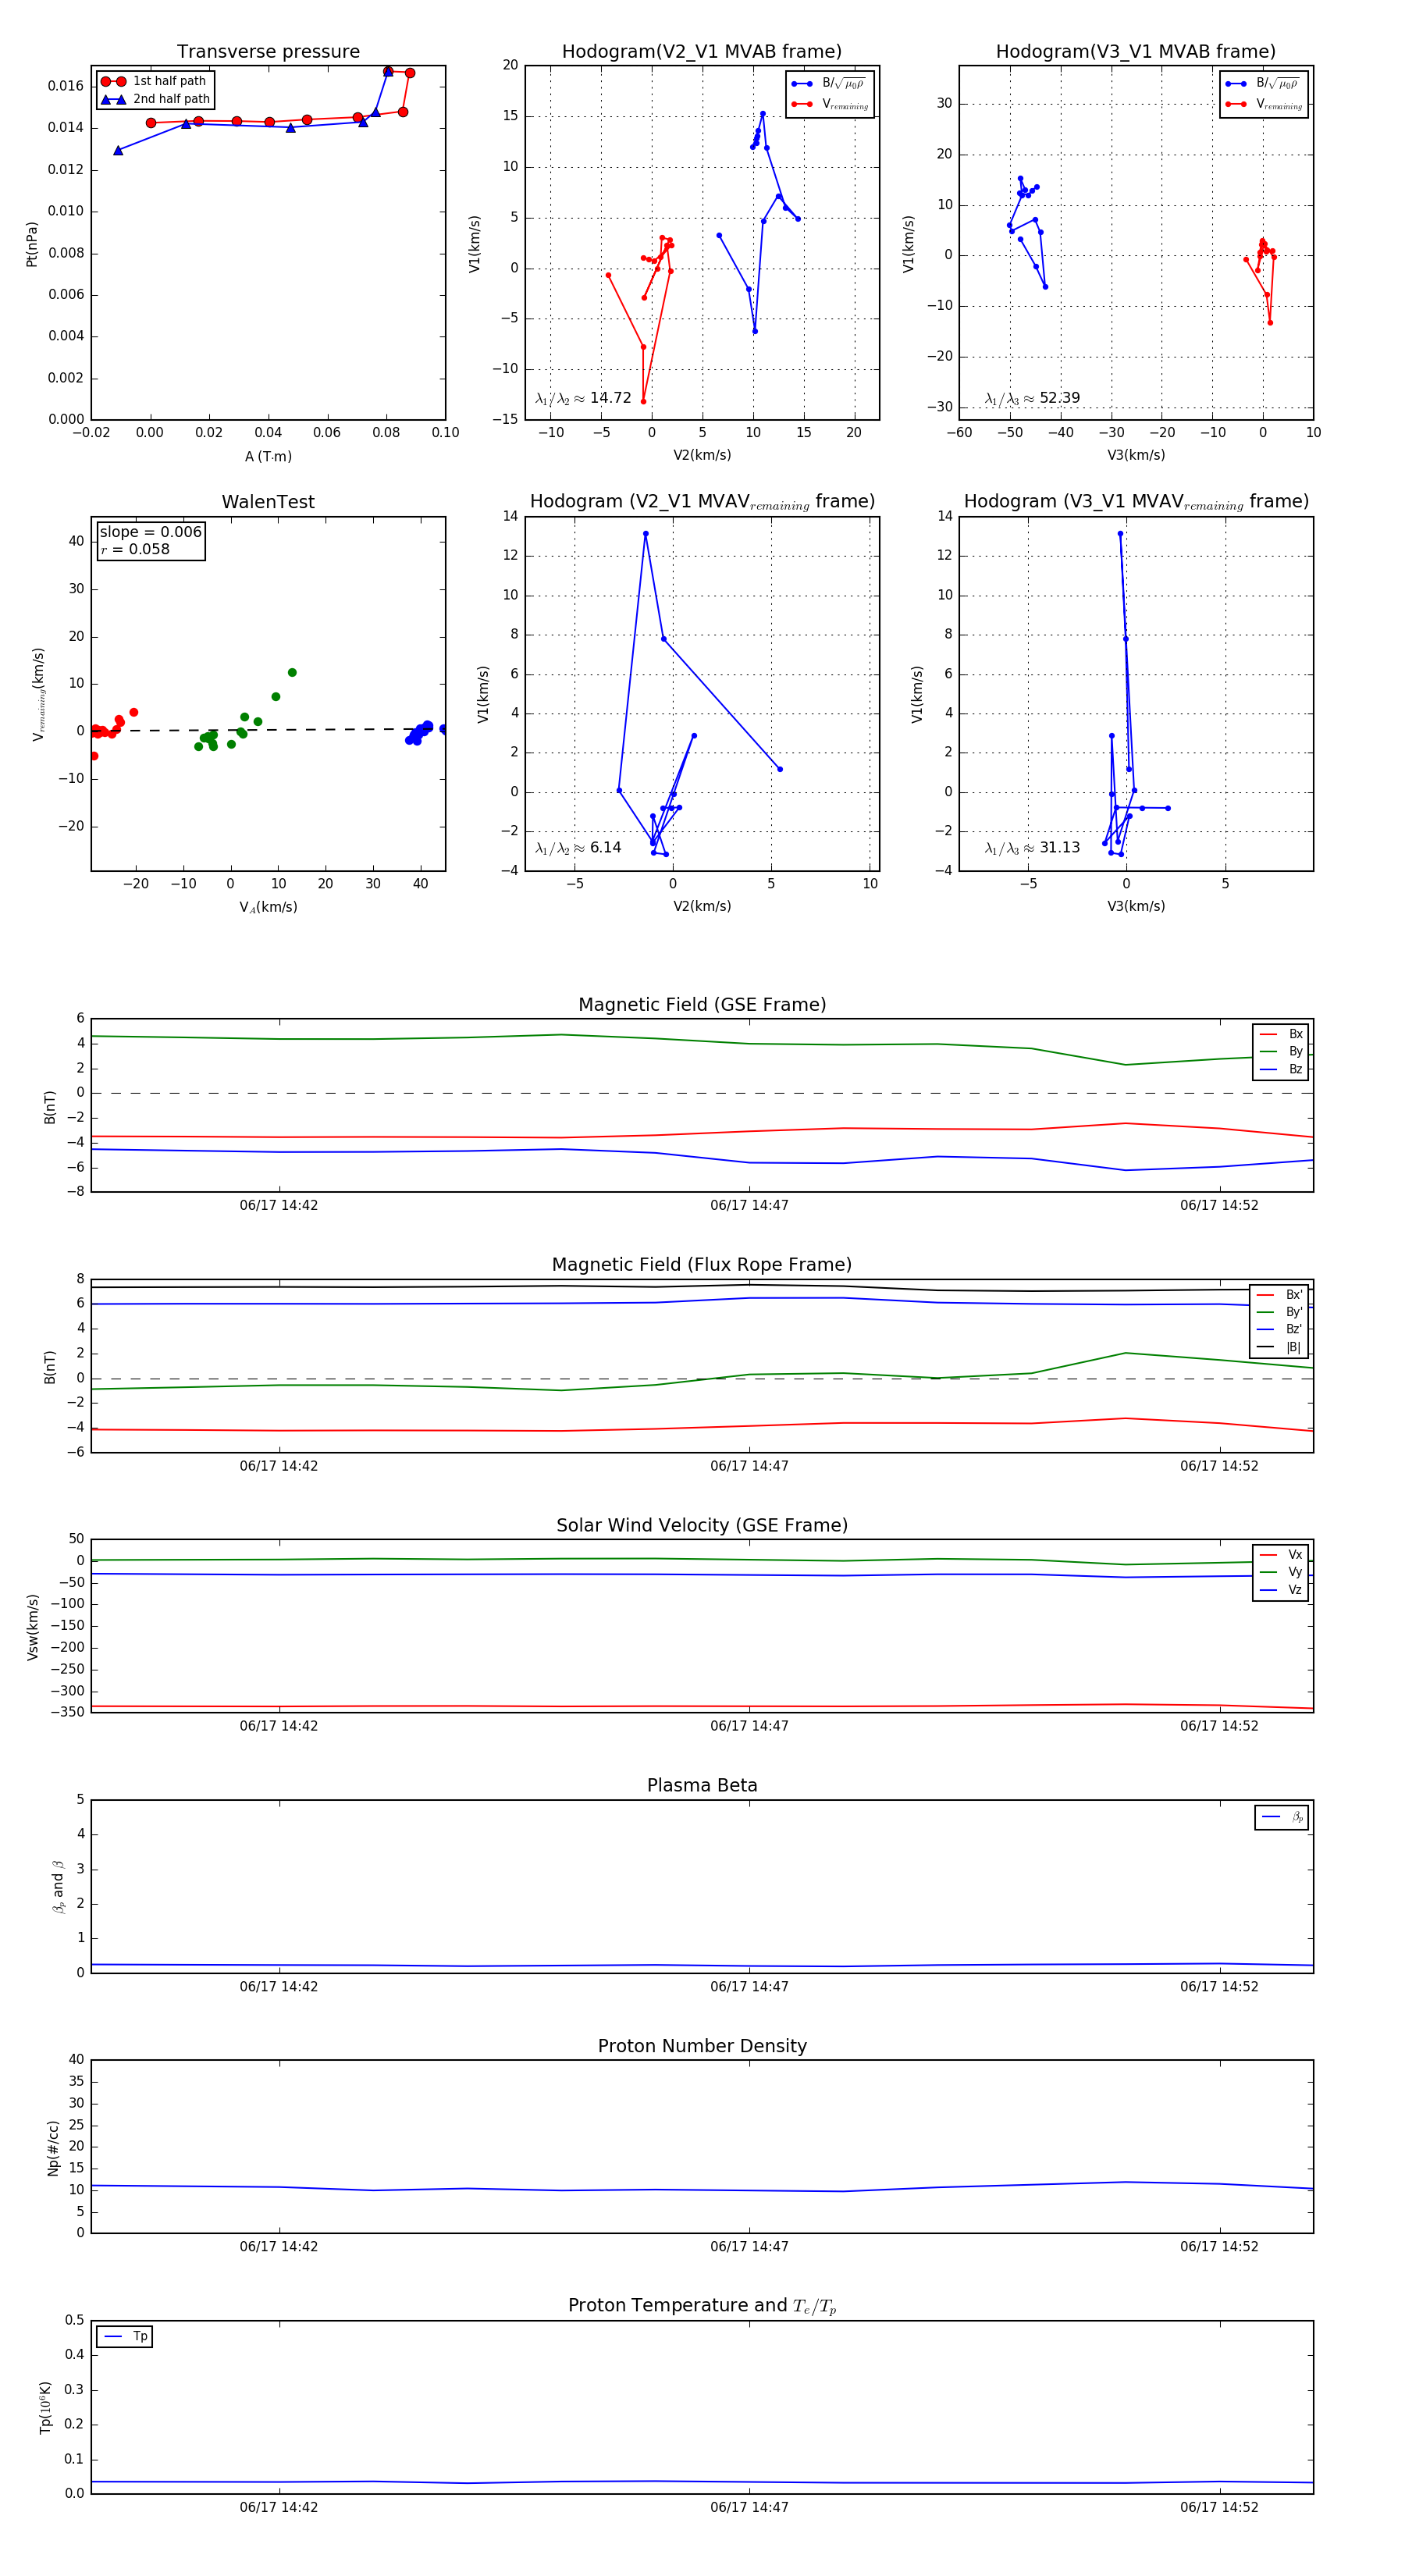Viewport: 1405px width, 2576px height.
Task: Select the Bz' legend entry in Flux Rope panel
Action: [x=1280, y=1329]
